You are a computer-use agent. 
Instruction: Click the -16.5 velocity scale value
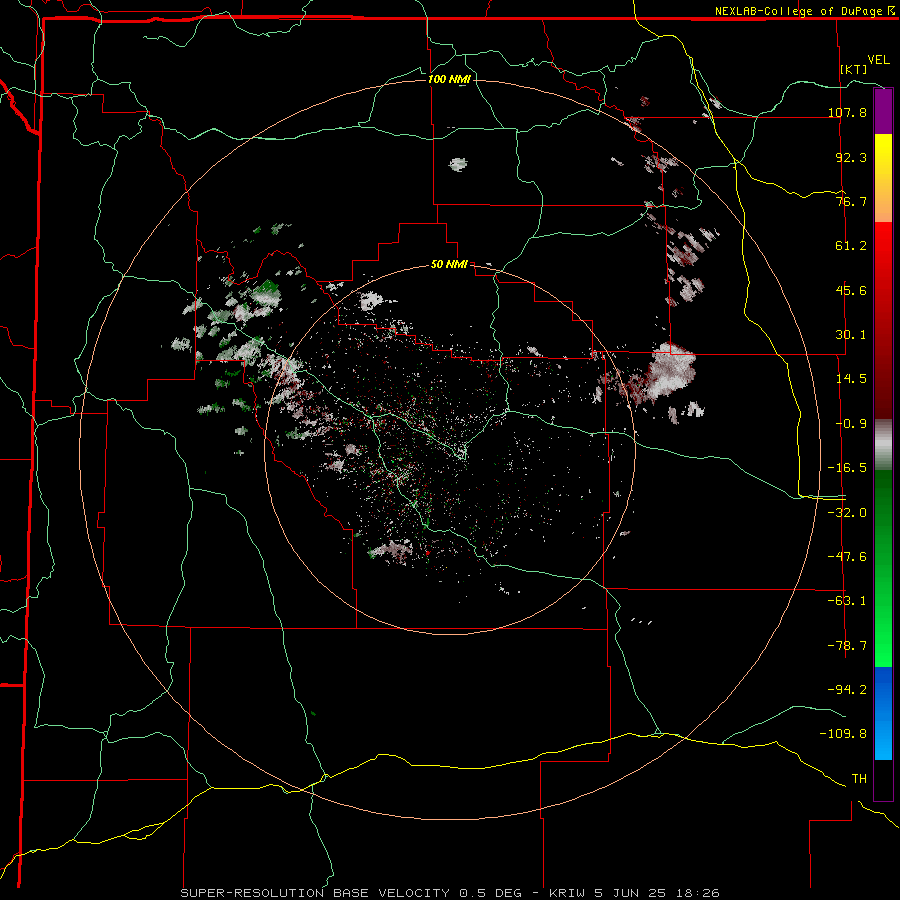coord(847,468)
